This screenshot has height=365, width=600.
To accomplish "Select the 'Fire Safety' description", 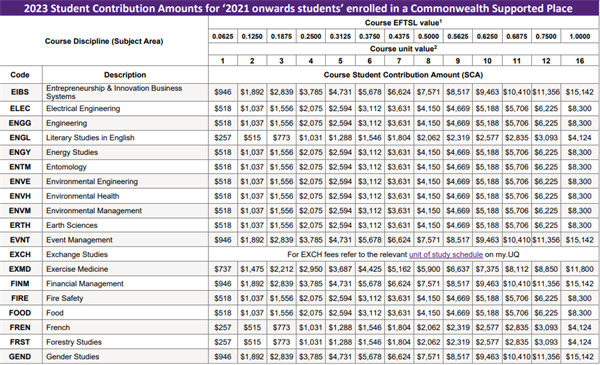I will click(64, 298).
